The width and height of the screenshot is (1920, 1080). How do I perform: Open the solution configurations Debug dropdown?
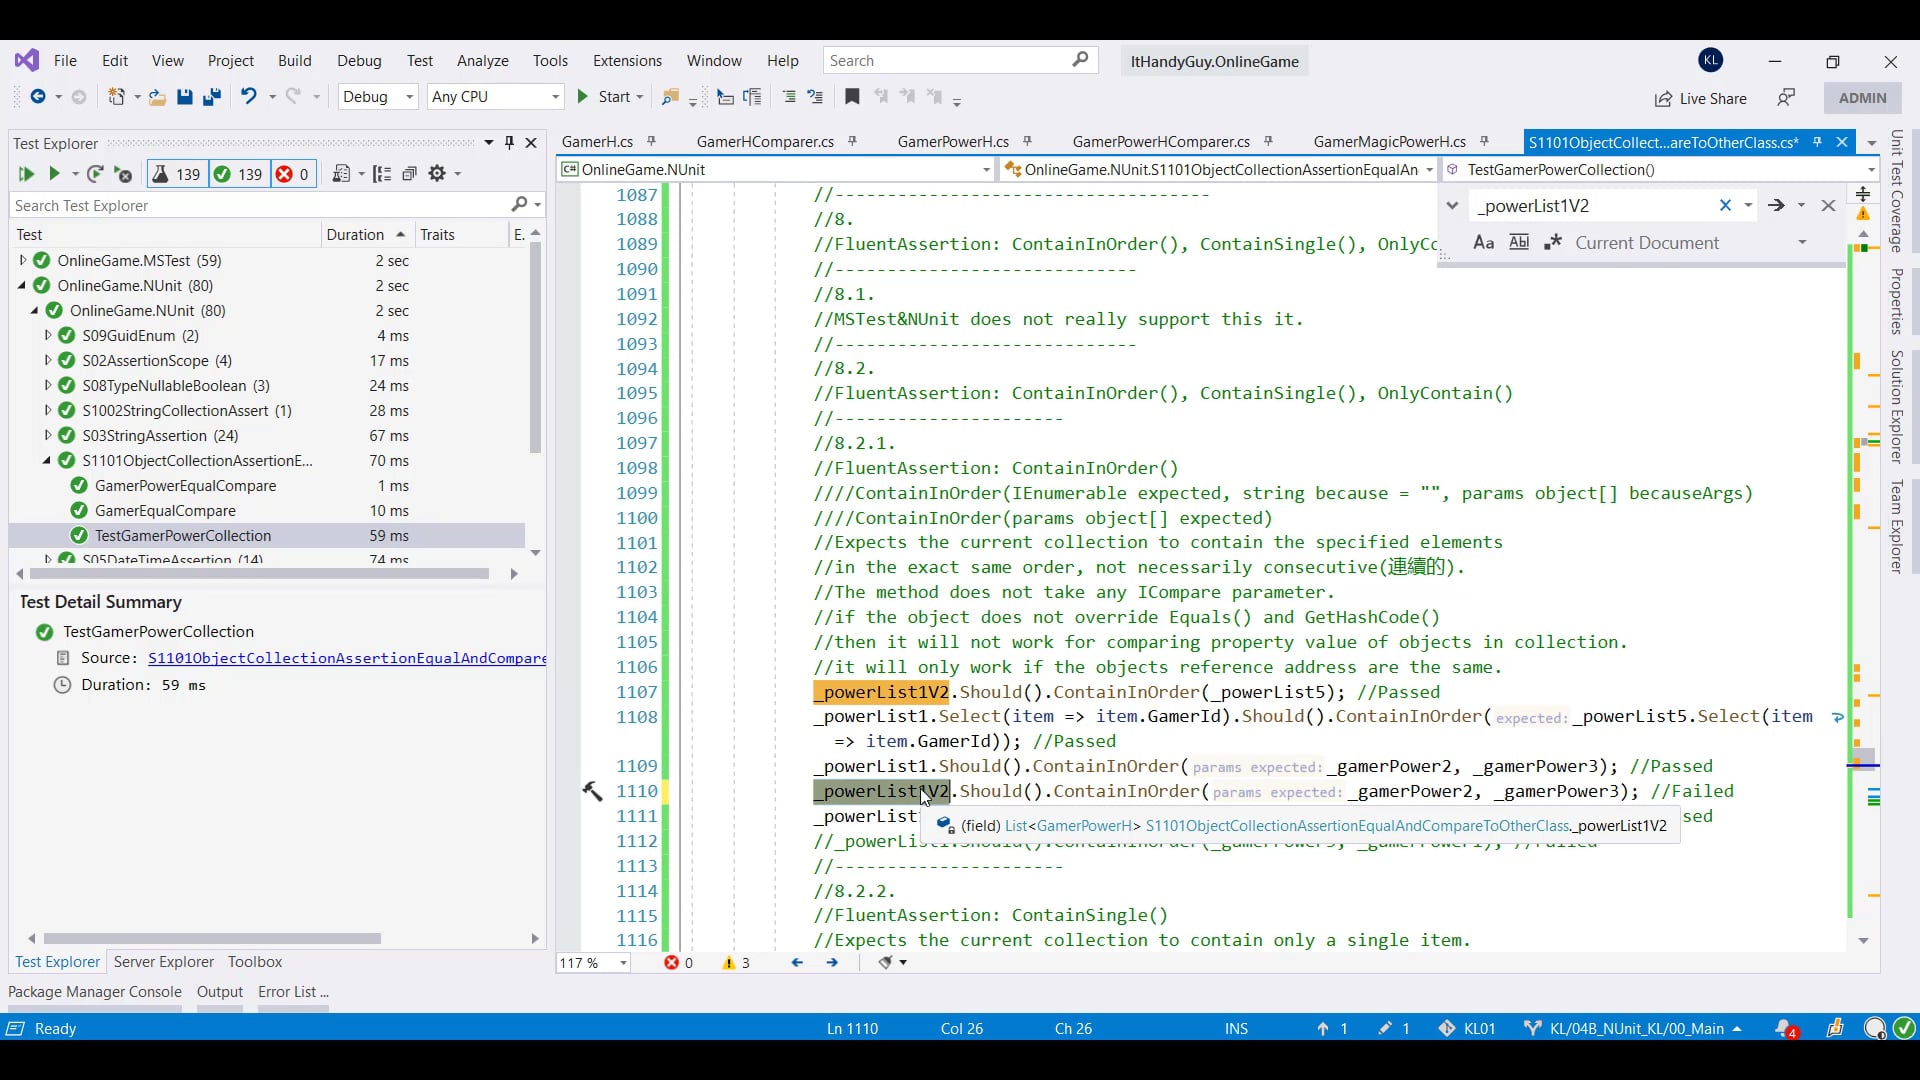pyautogui.click(x=410, y=97)
